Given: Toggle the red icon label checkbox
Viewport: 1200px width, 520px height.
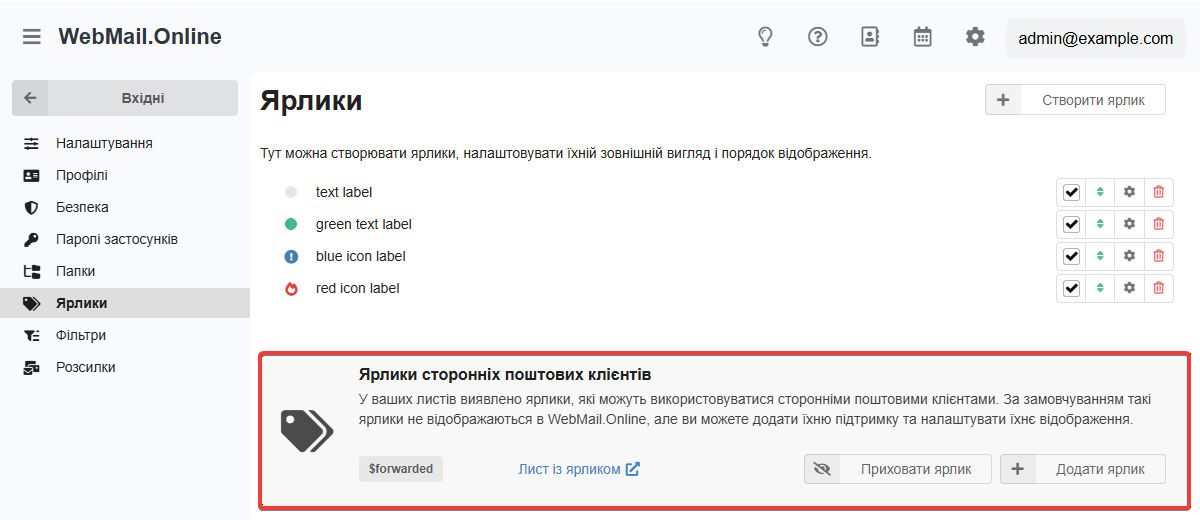Looking at the screenshot, I should 1072,288.
